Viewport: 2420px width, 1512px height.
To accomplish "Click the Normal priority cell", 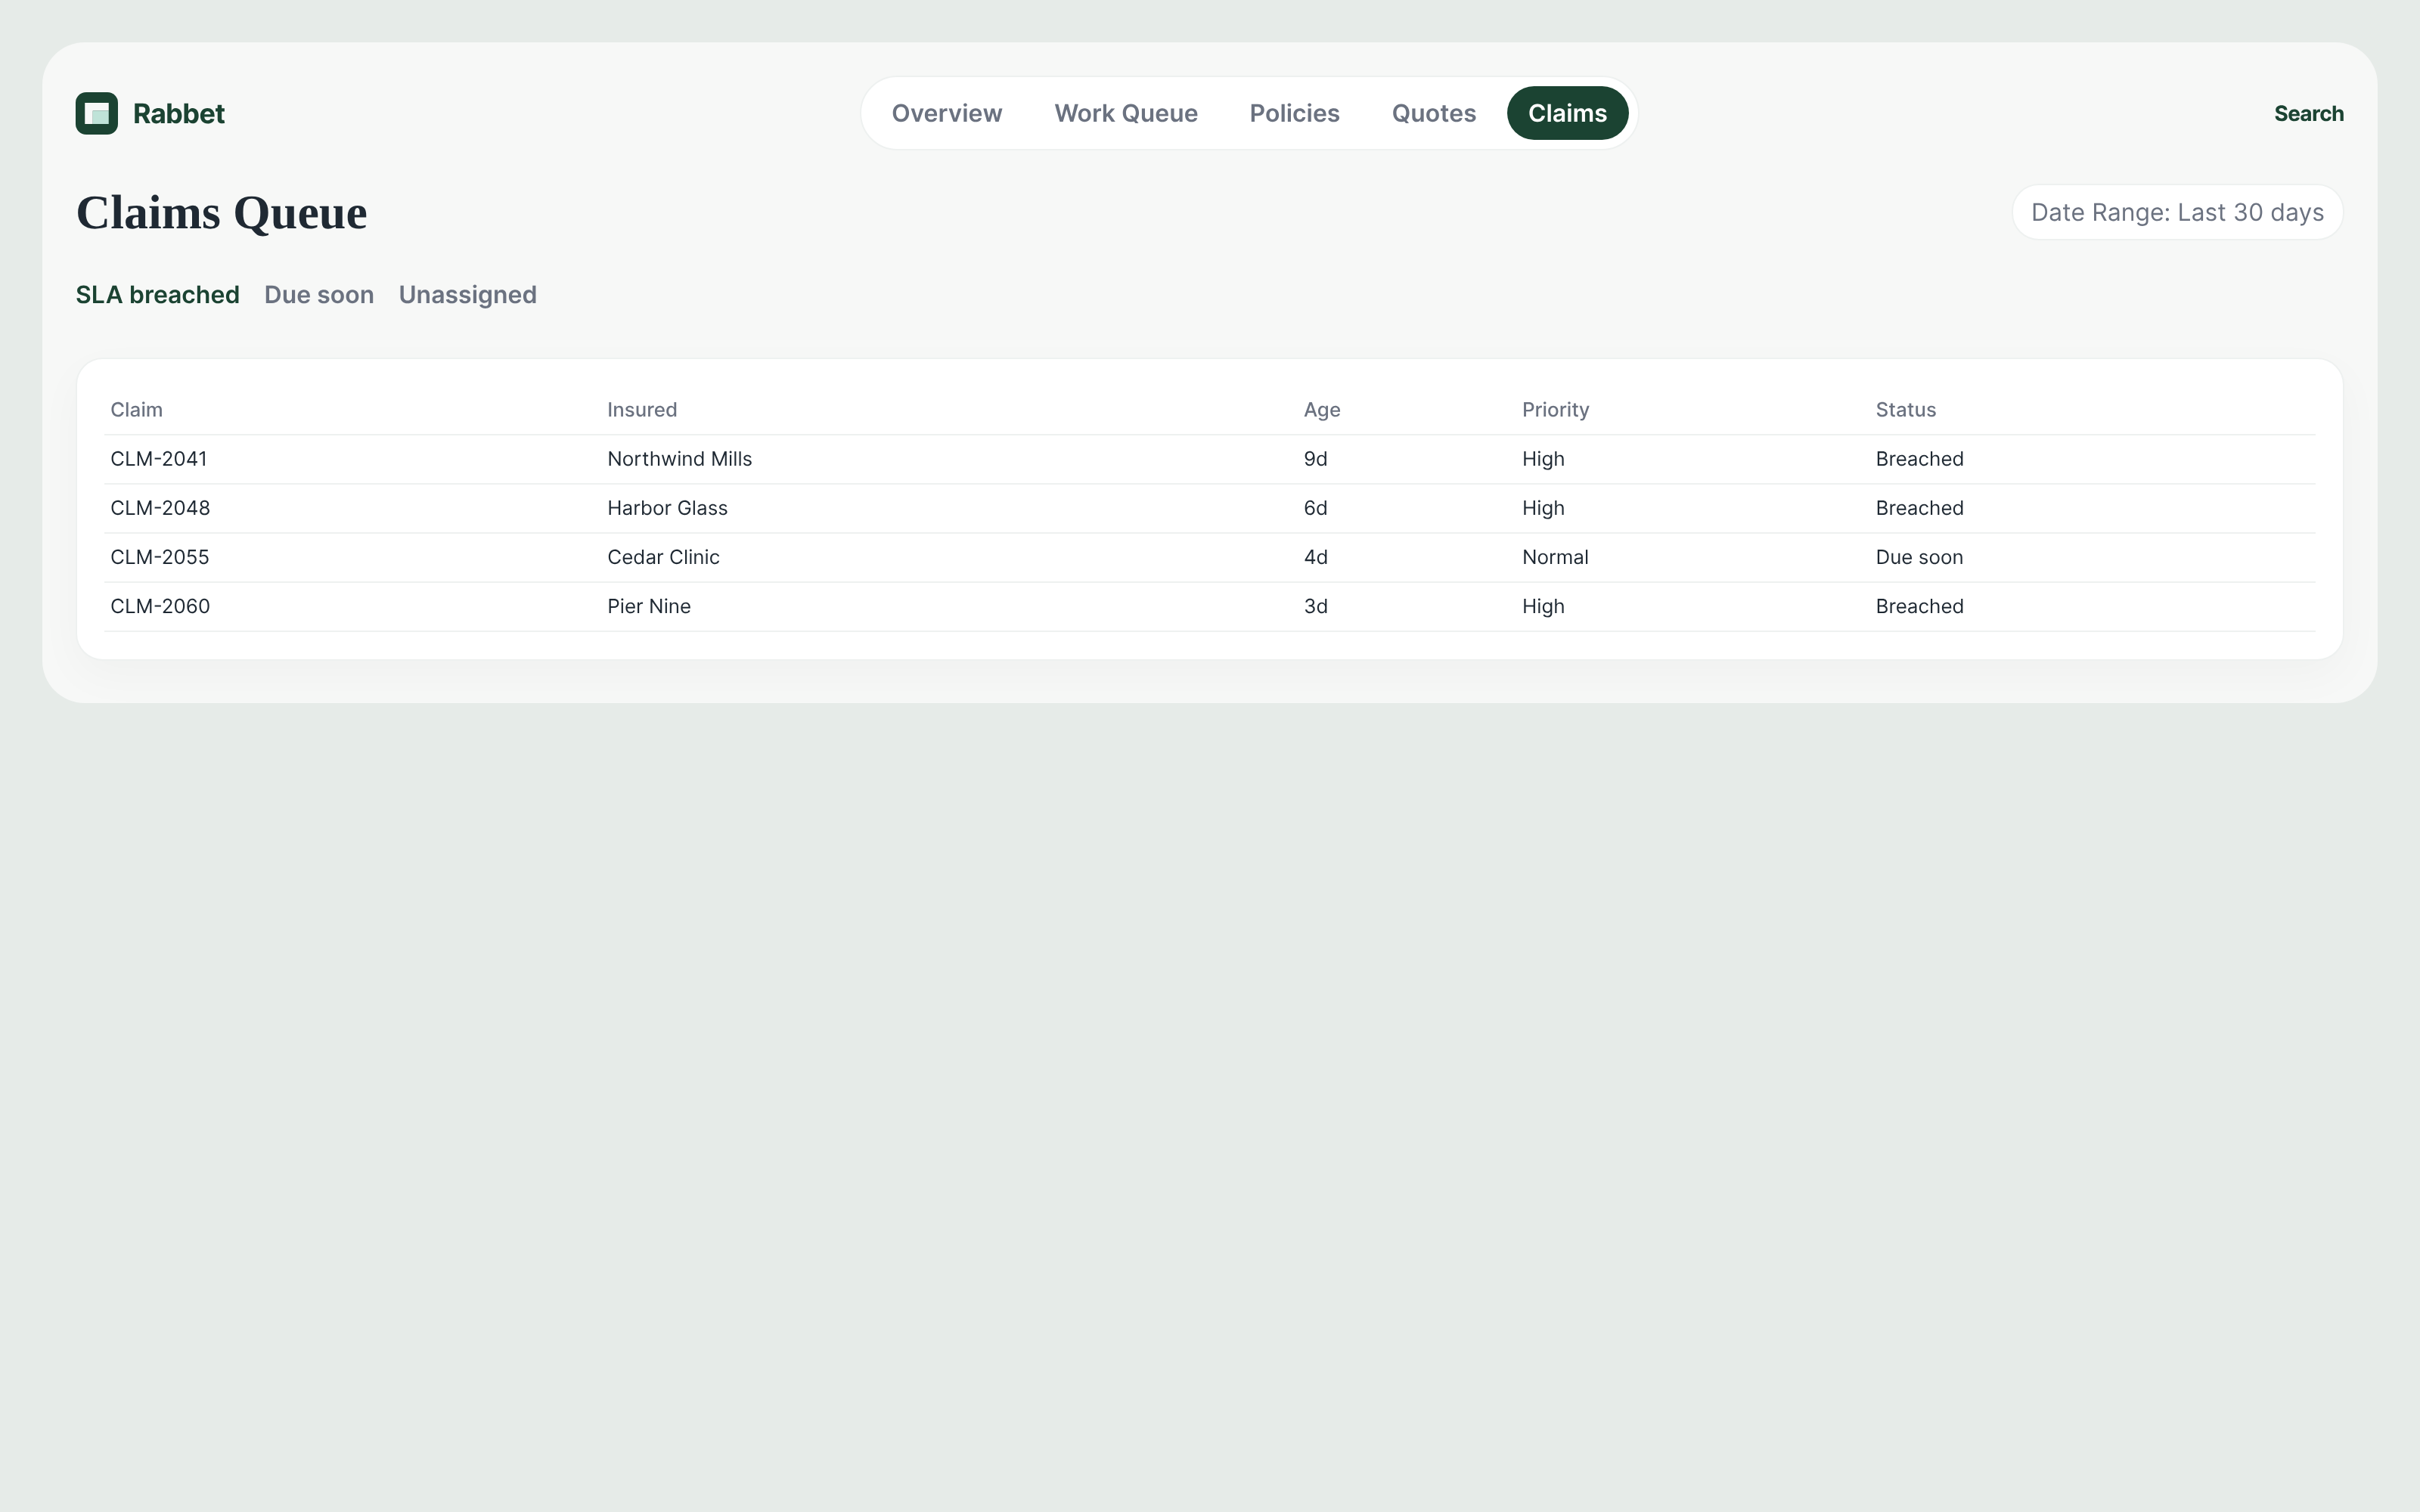I will pyautogui.click(x=1555, y=557).
